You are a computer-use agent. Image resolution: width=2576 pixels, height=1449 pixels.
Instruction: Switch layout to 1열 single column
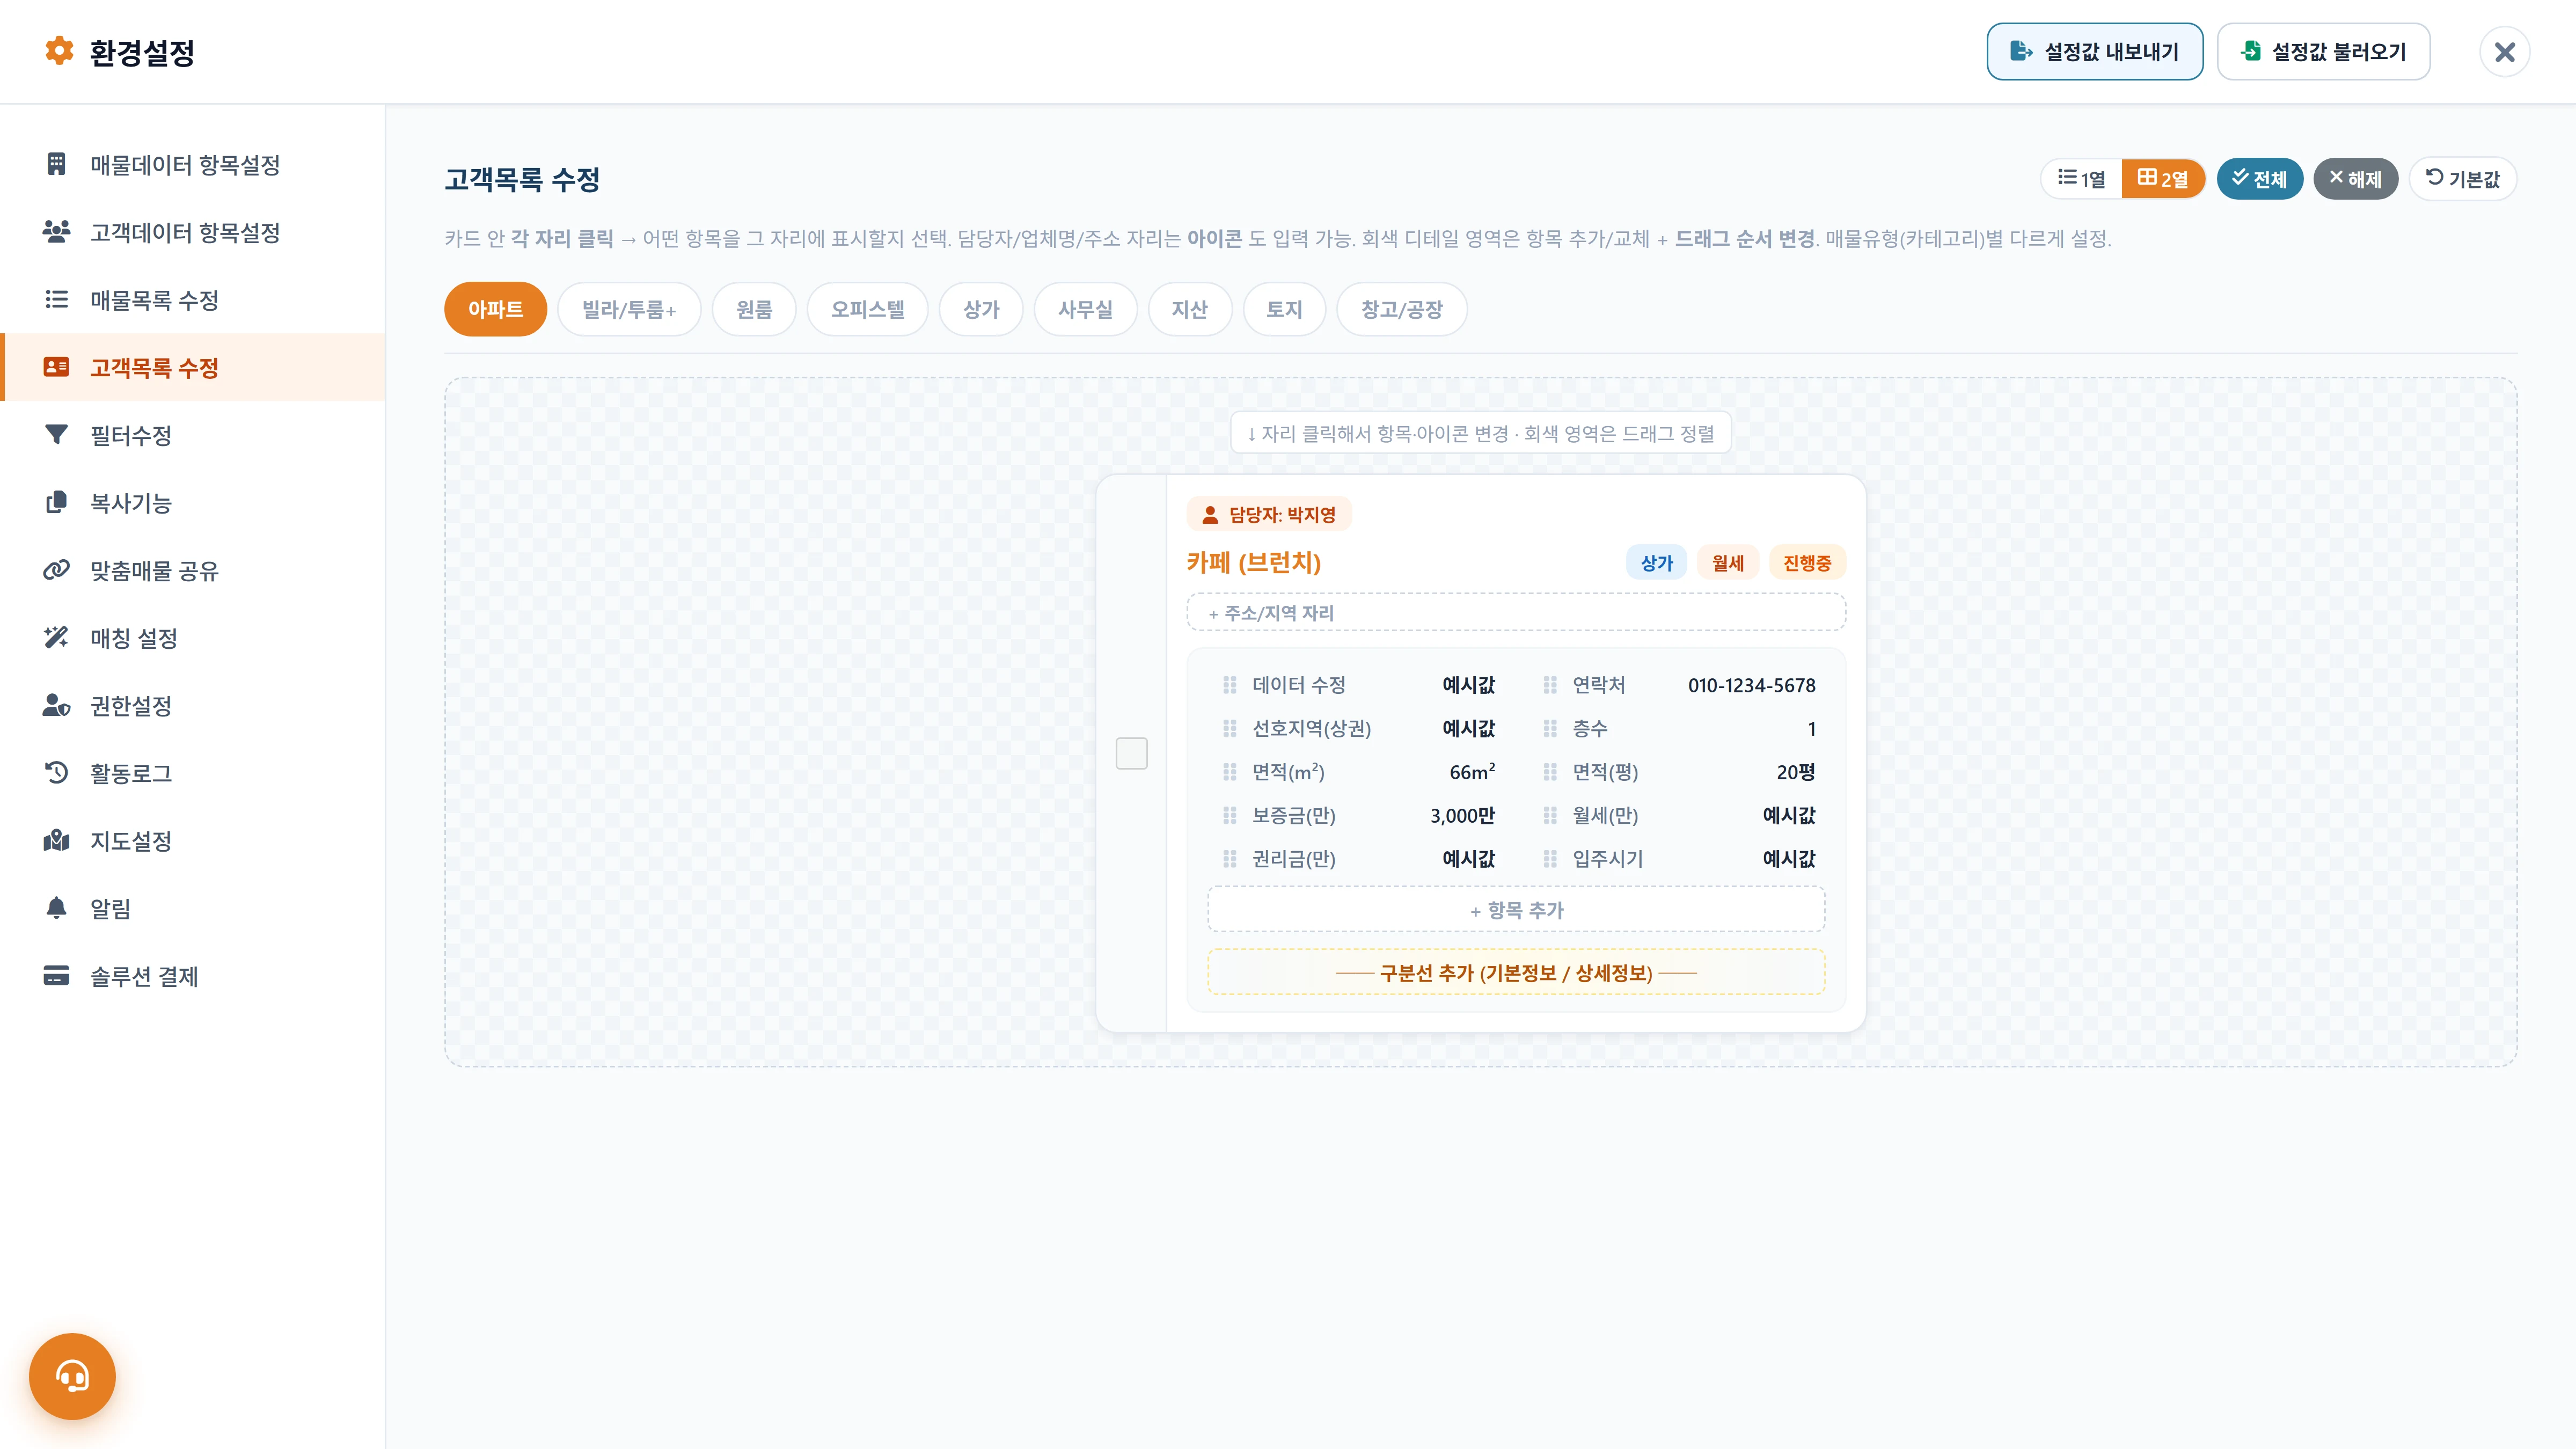[x=2081, y=179]
